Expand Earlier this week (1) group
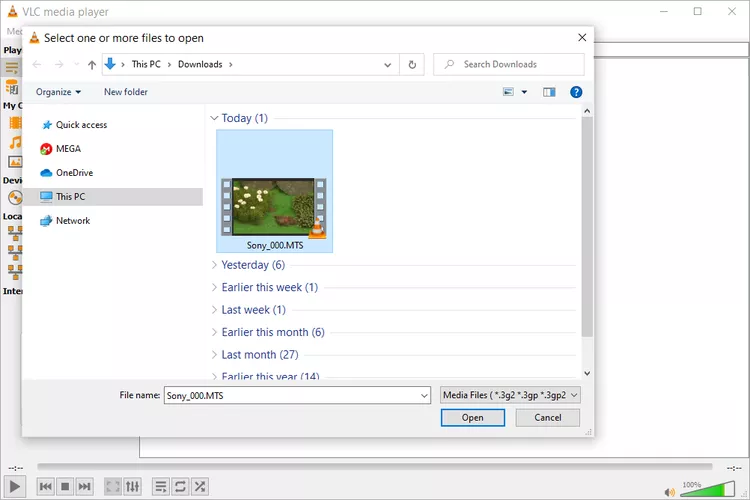The width and height of the screenshot is (750, 500). click(214, 288)
